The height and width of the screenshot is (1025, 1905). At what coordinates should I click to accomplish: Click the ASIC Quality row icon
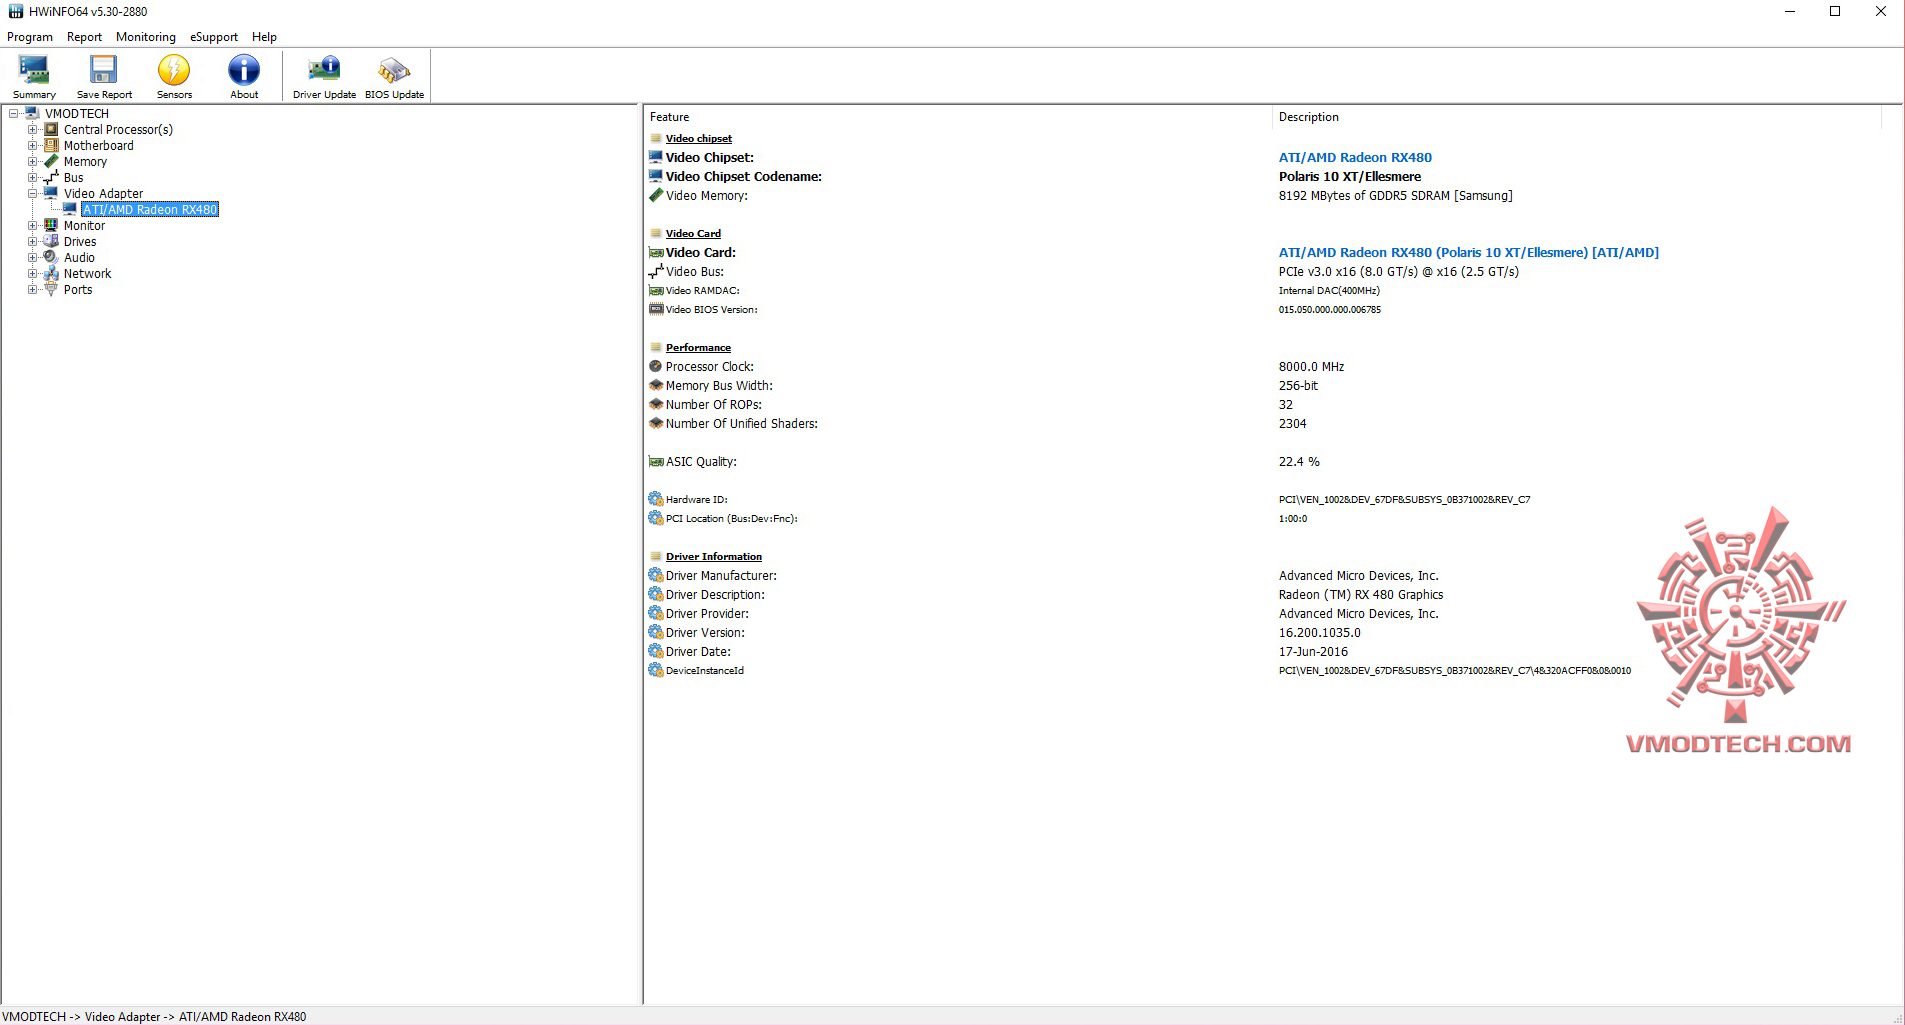[656, 461]
